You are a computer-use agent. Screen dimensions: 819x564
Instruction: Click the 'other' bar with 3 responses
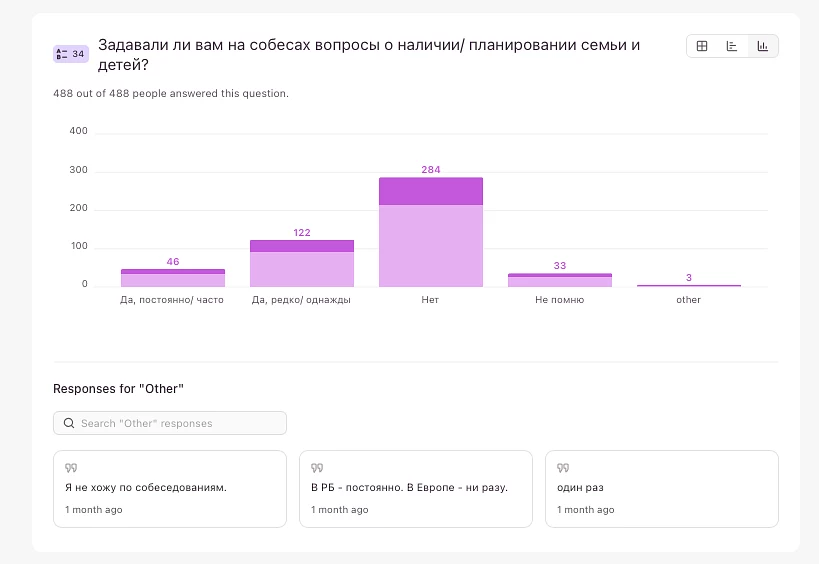click(689, 285)
